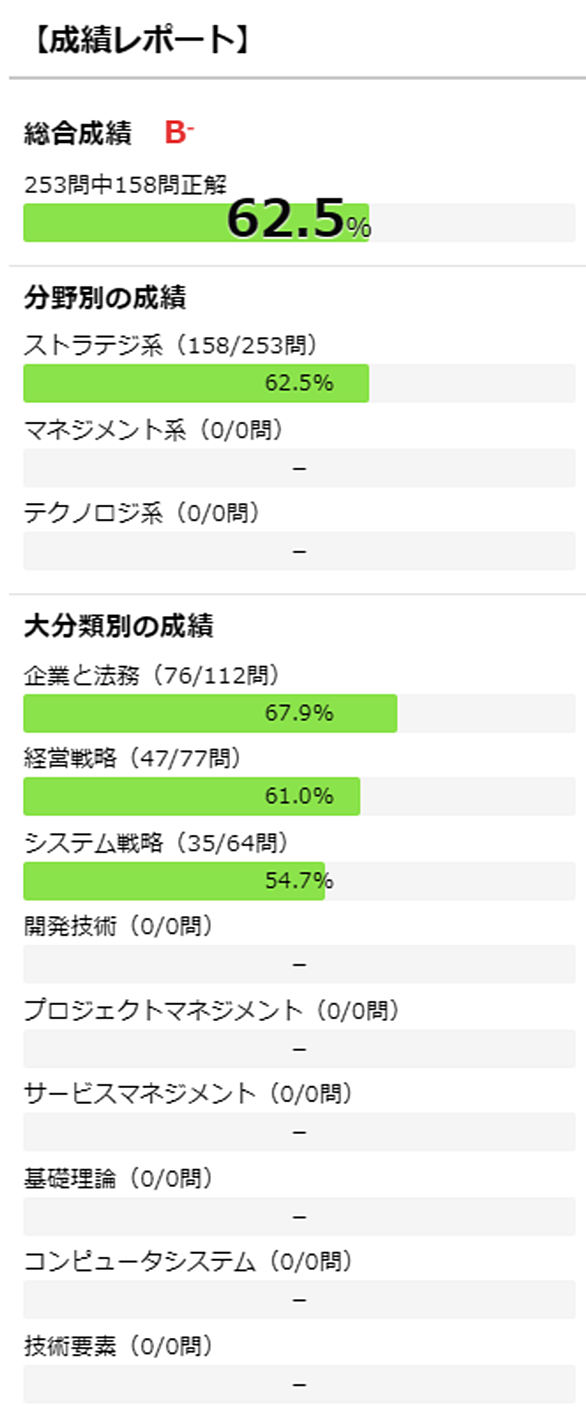Click the empty 技術要素 bar
Screen dimensions: 586x1410
(299, 1383)
